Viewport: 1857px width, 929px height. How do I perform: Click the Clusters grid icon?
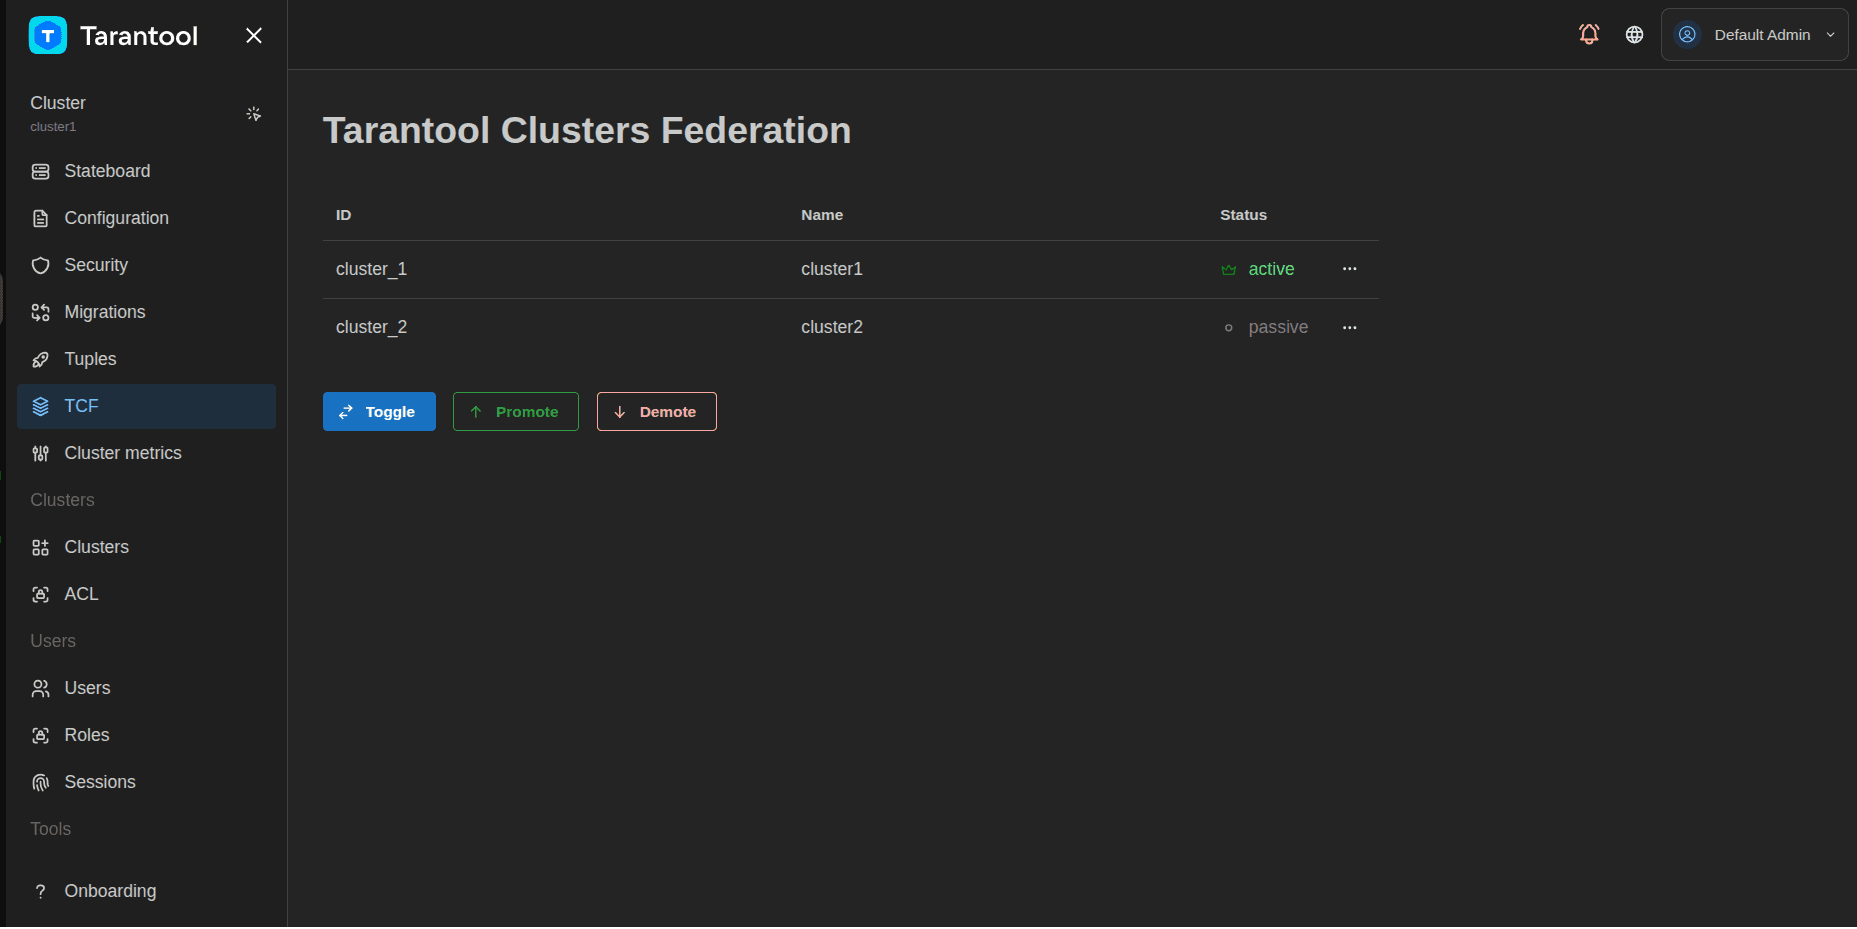click(40, 548)
